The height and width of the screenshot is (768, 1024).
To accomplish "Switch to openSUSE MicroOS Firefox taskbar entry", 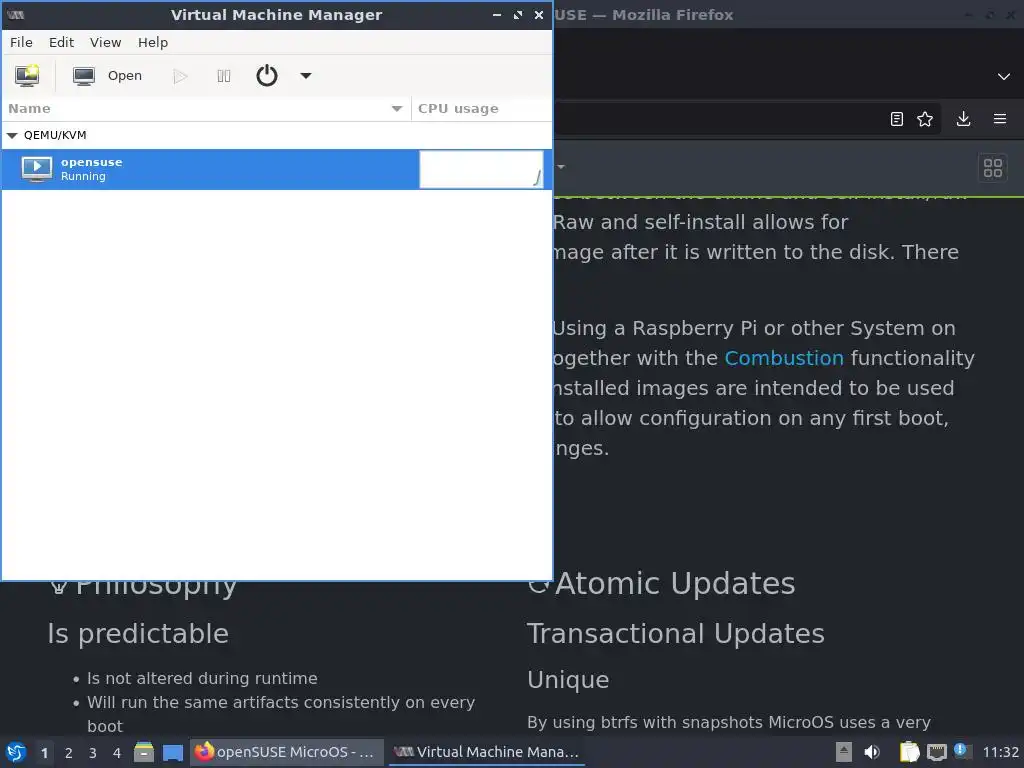I will tap(285, 752).
